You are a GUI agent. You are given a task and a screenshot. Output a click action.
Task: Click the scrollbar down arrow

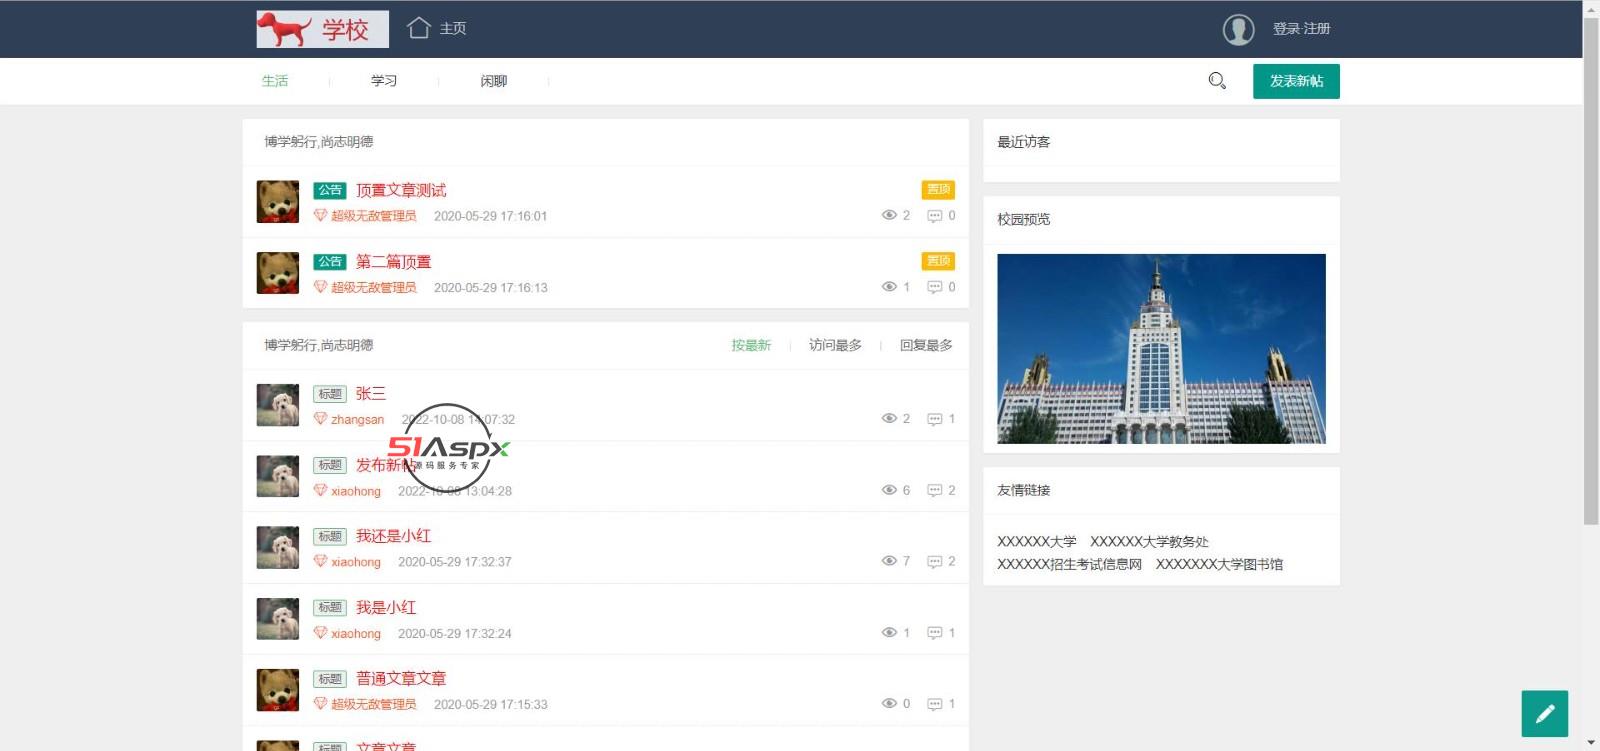(x=1591, y=743)
